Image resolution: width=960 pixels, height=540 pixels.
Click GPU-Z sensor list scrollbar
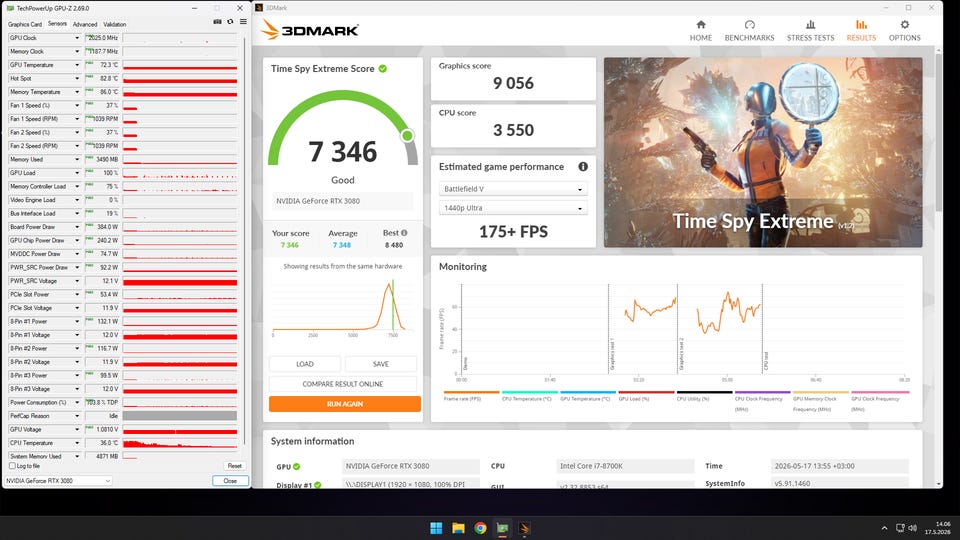pos(245,239)
